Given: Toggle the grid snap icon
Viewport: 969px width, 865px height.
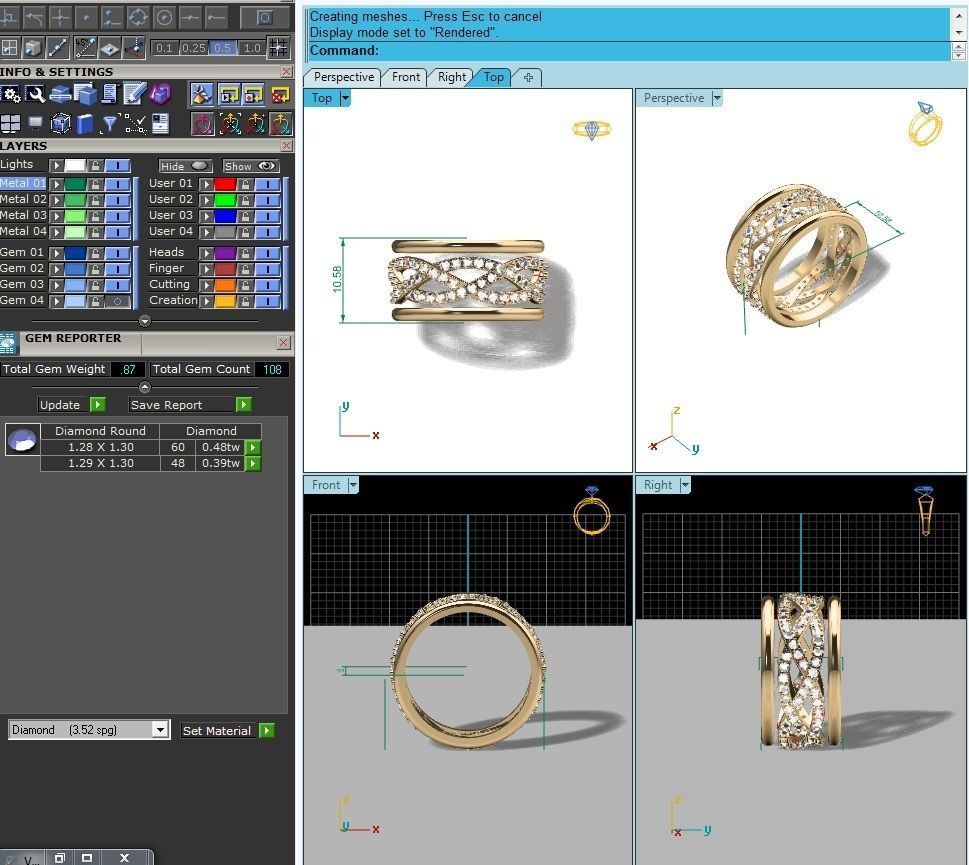Looking at the screenshot, I should 278,47.
